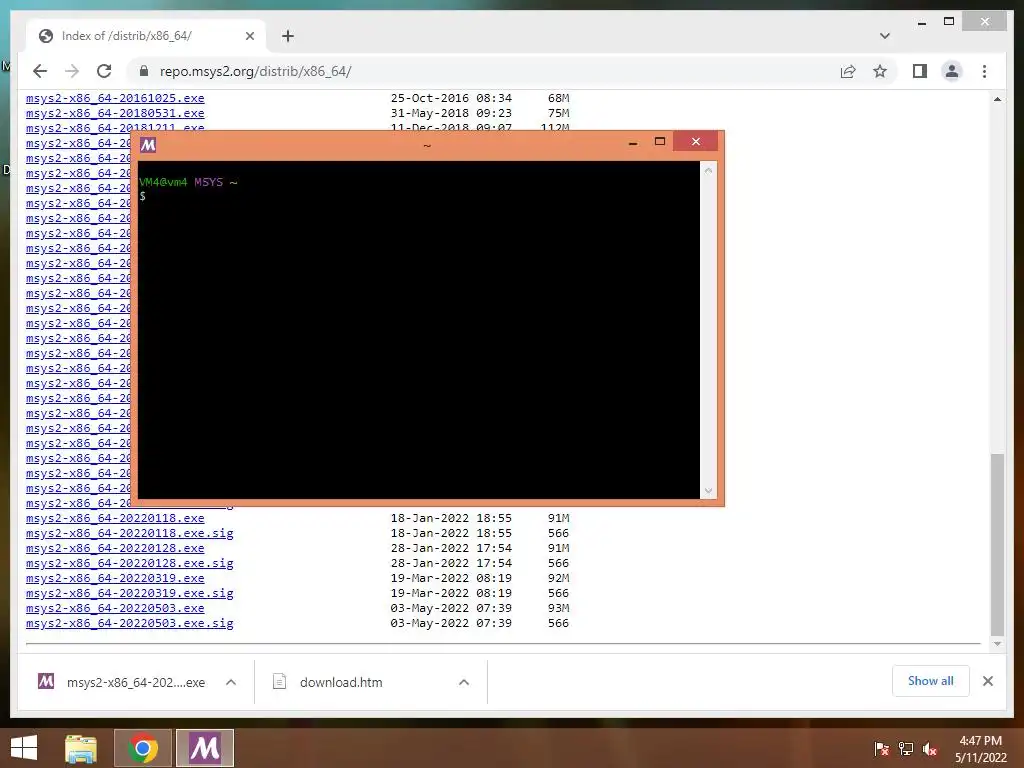Minimize the Chrome window
The image size is (1024, 768).
922,22
